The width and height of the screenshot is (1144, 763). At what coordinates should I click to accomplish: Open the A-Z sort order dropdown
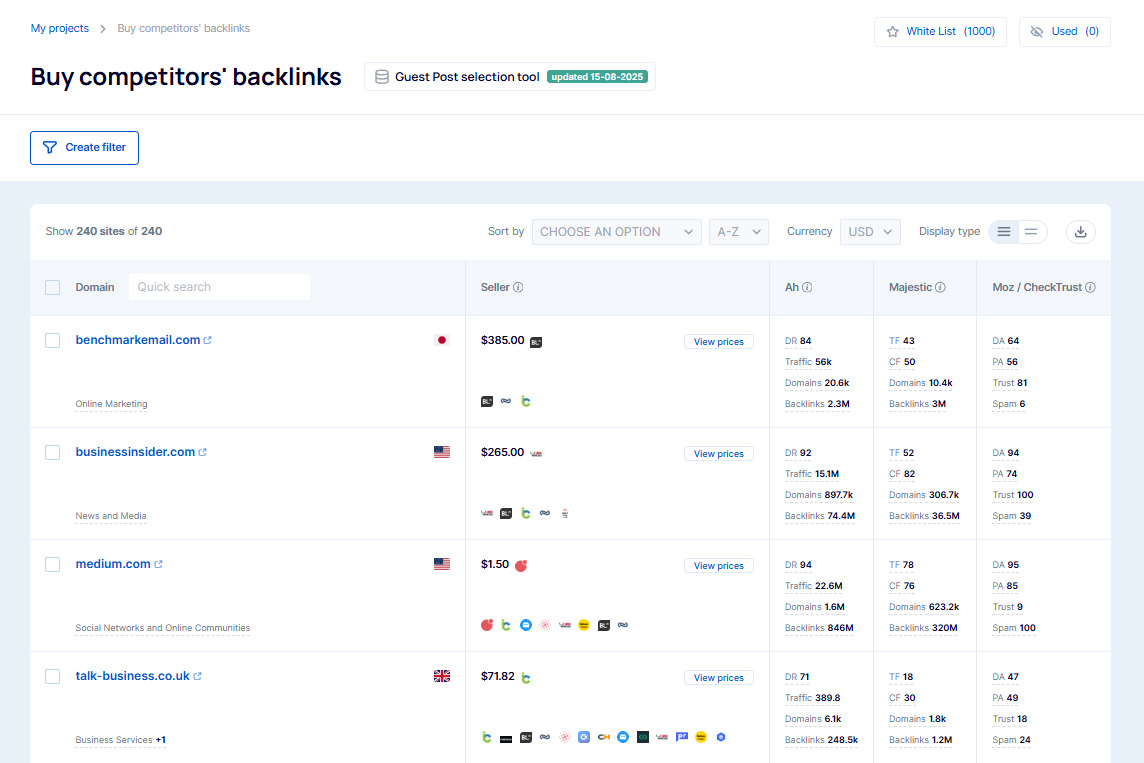point(738,232)
